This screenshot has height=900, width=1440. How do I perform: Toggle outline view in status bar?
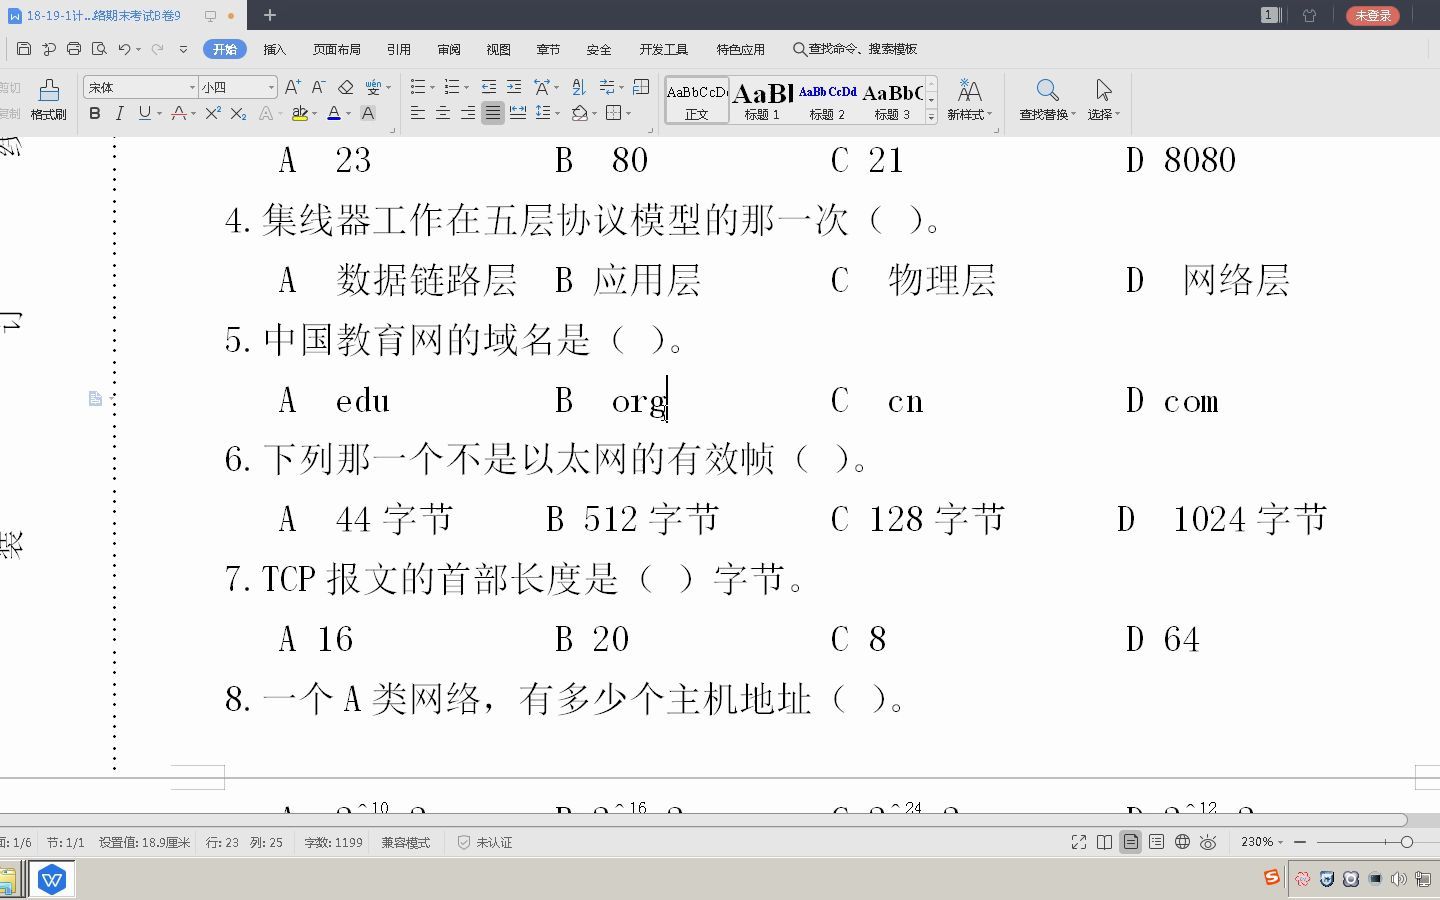(x=1157, y=843)
